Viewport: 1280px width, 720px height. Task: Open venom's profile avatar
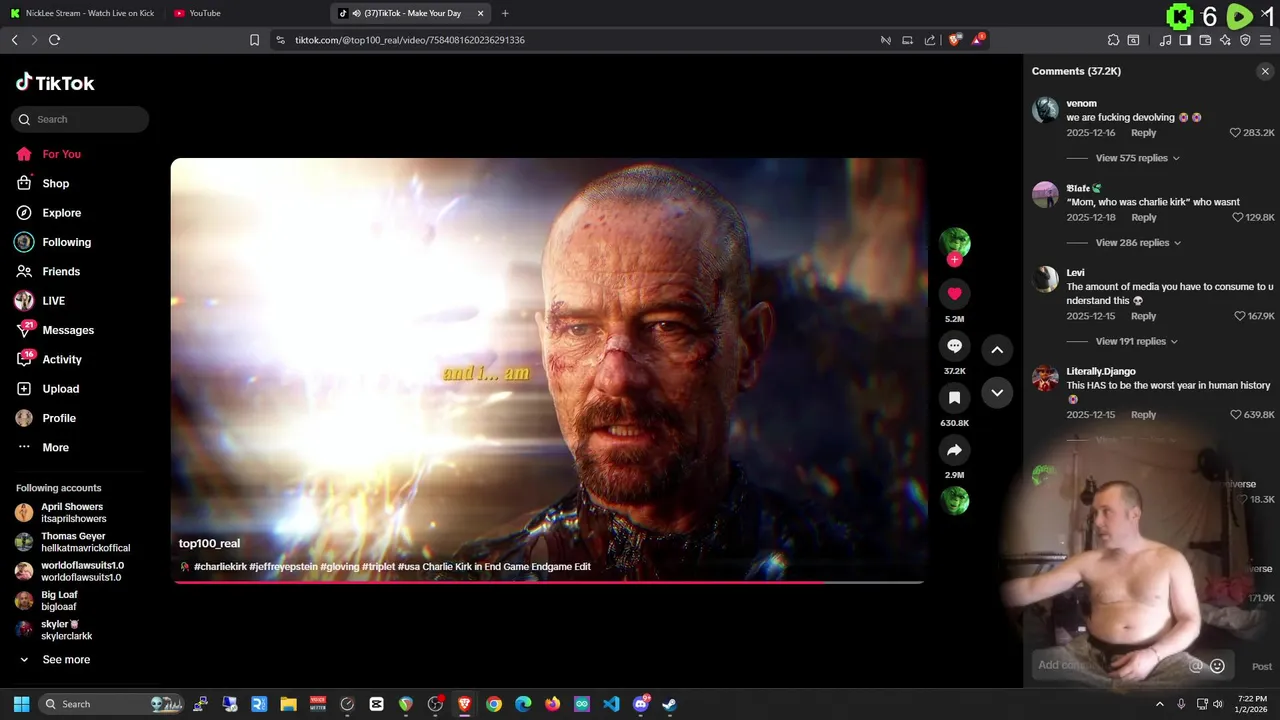tap(1045, 110)
